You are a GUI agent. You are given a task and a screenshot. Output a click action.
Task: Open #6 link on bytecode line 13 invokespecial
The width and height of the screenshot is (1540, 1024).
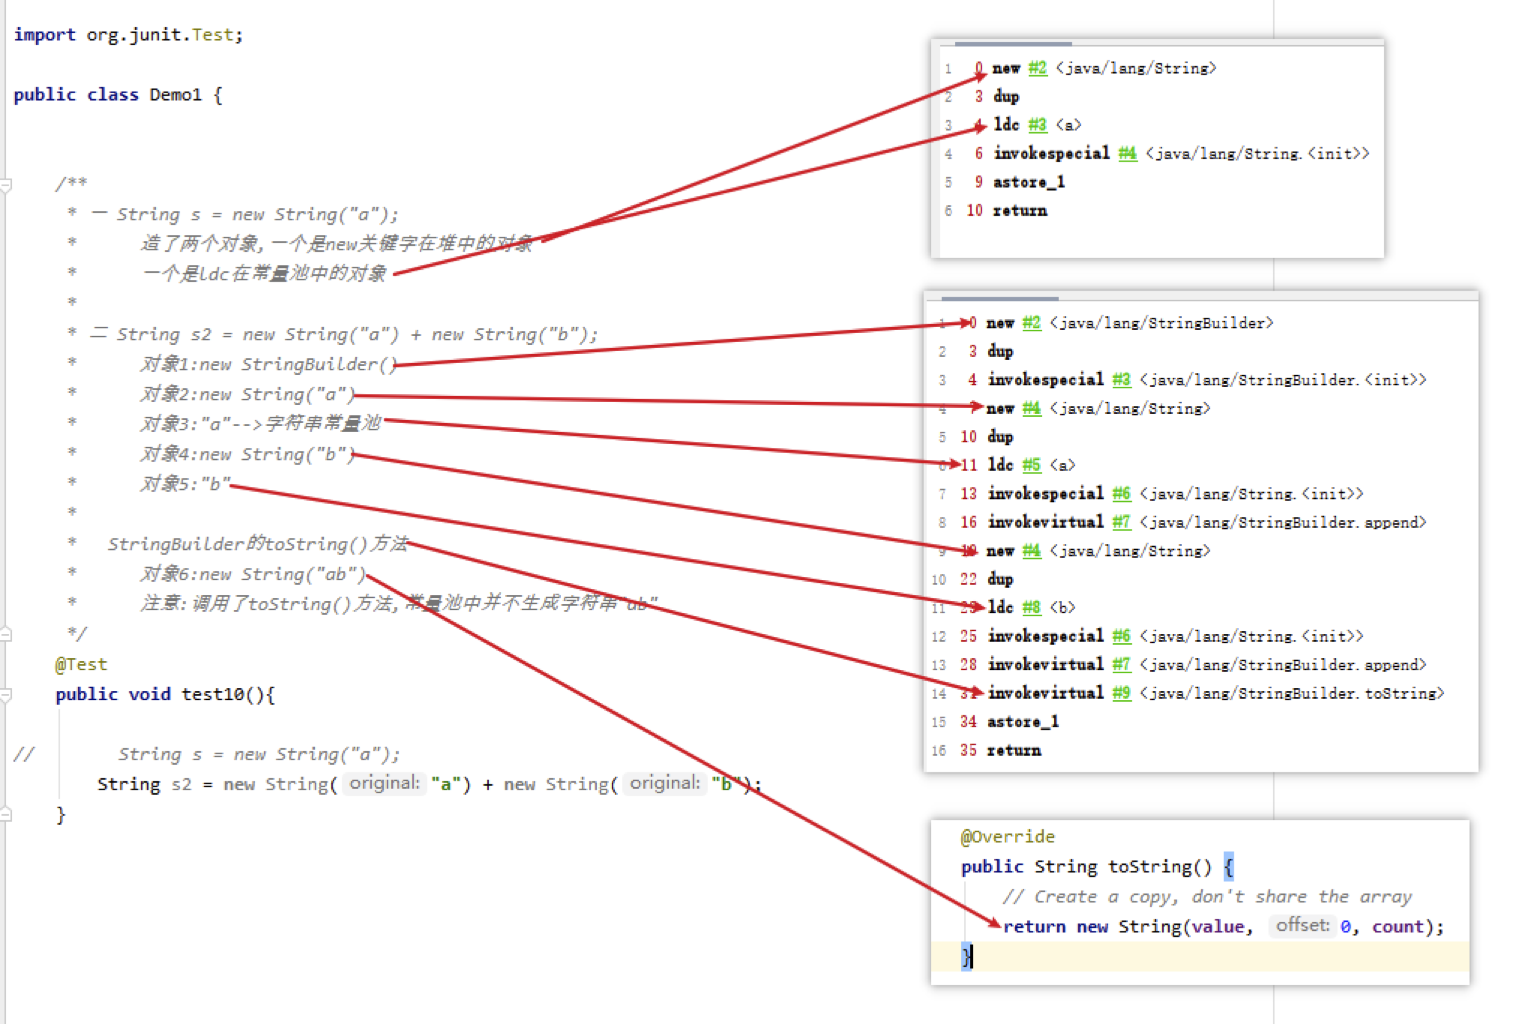click(1121, 494)
